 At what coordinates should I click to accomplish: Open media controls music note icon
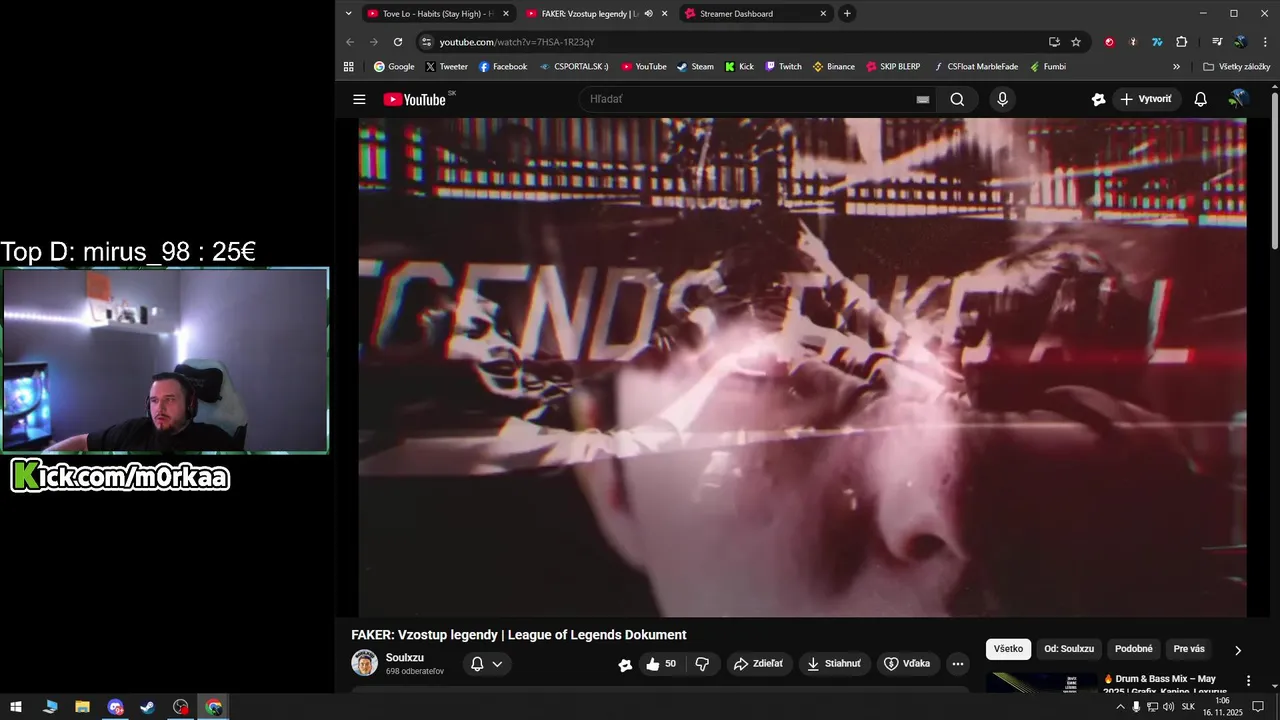[1217, 42]
